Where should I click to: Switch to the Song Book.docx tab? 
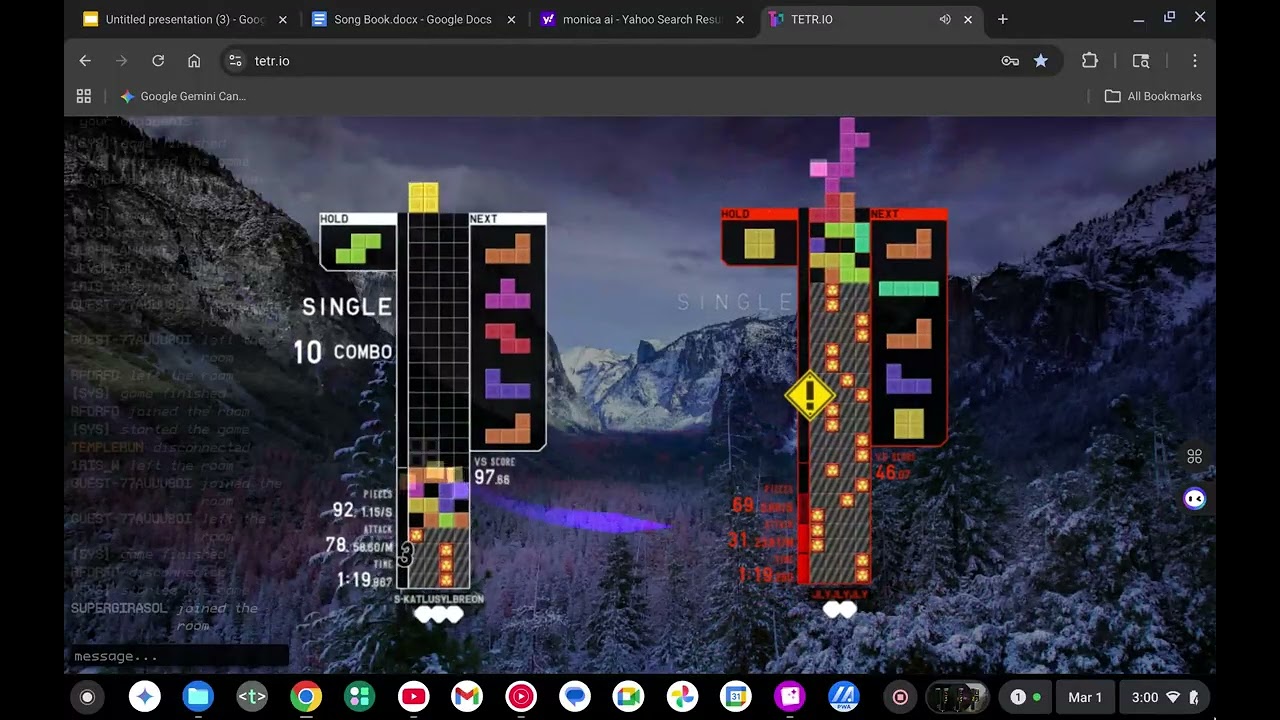(x=413, y=19)
